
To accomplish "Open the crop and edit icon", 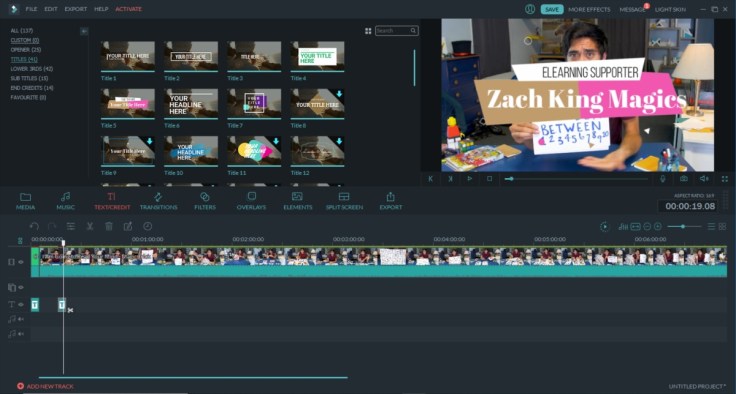I will point(128,226).
